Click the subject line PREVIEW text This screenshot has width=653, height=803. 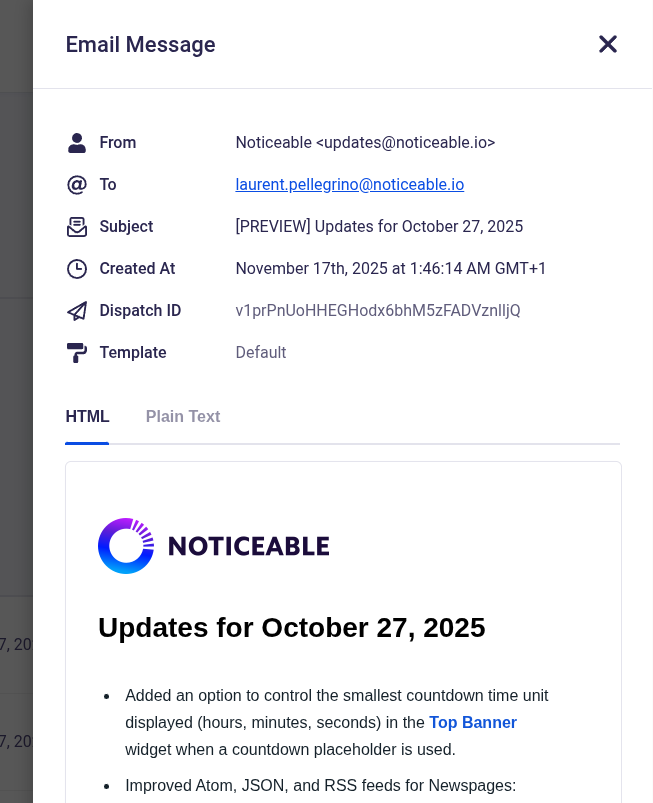[272, 227]
